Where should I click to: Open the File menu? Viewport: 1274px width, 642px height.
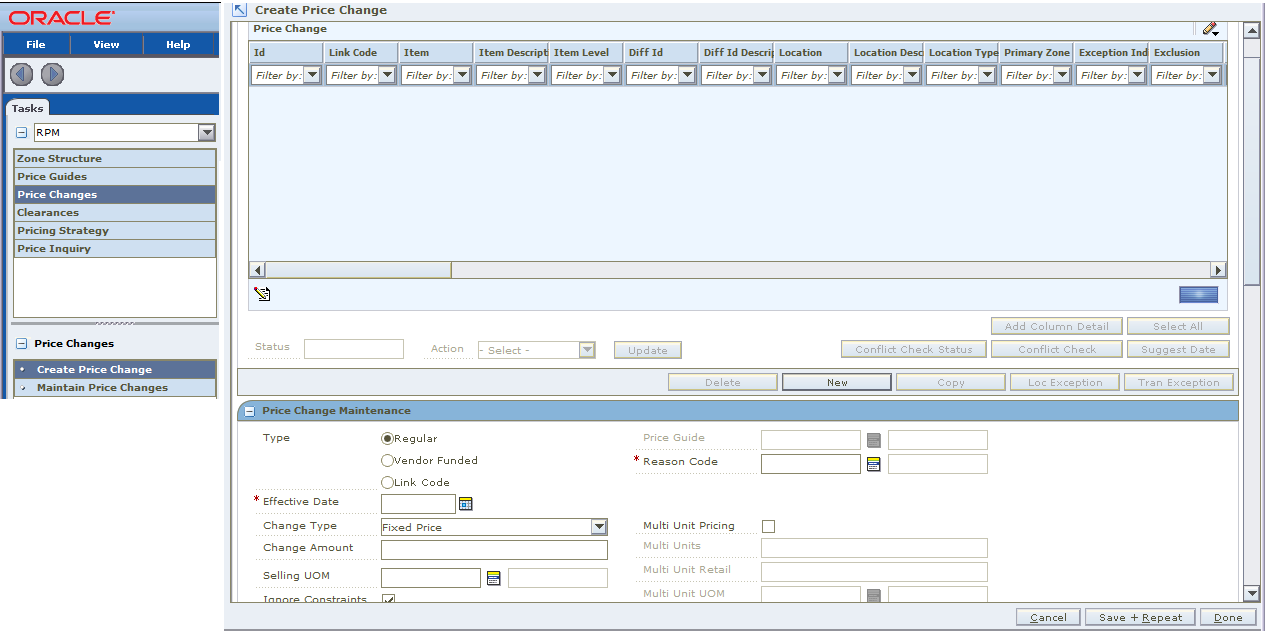35,44
